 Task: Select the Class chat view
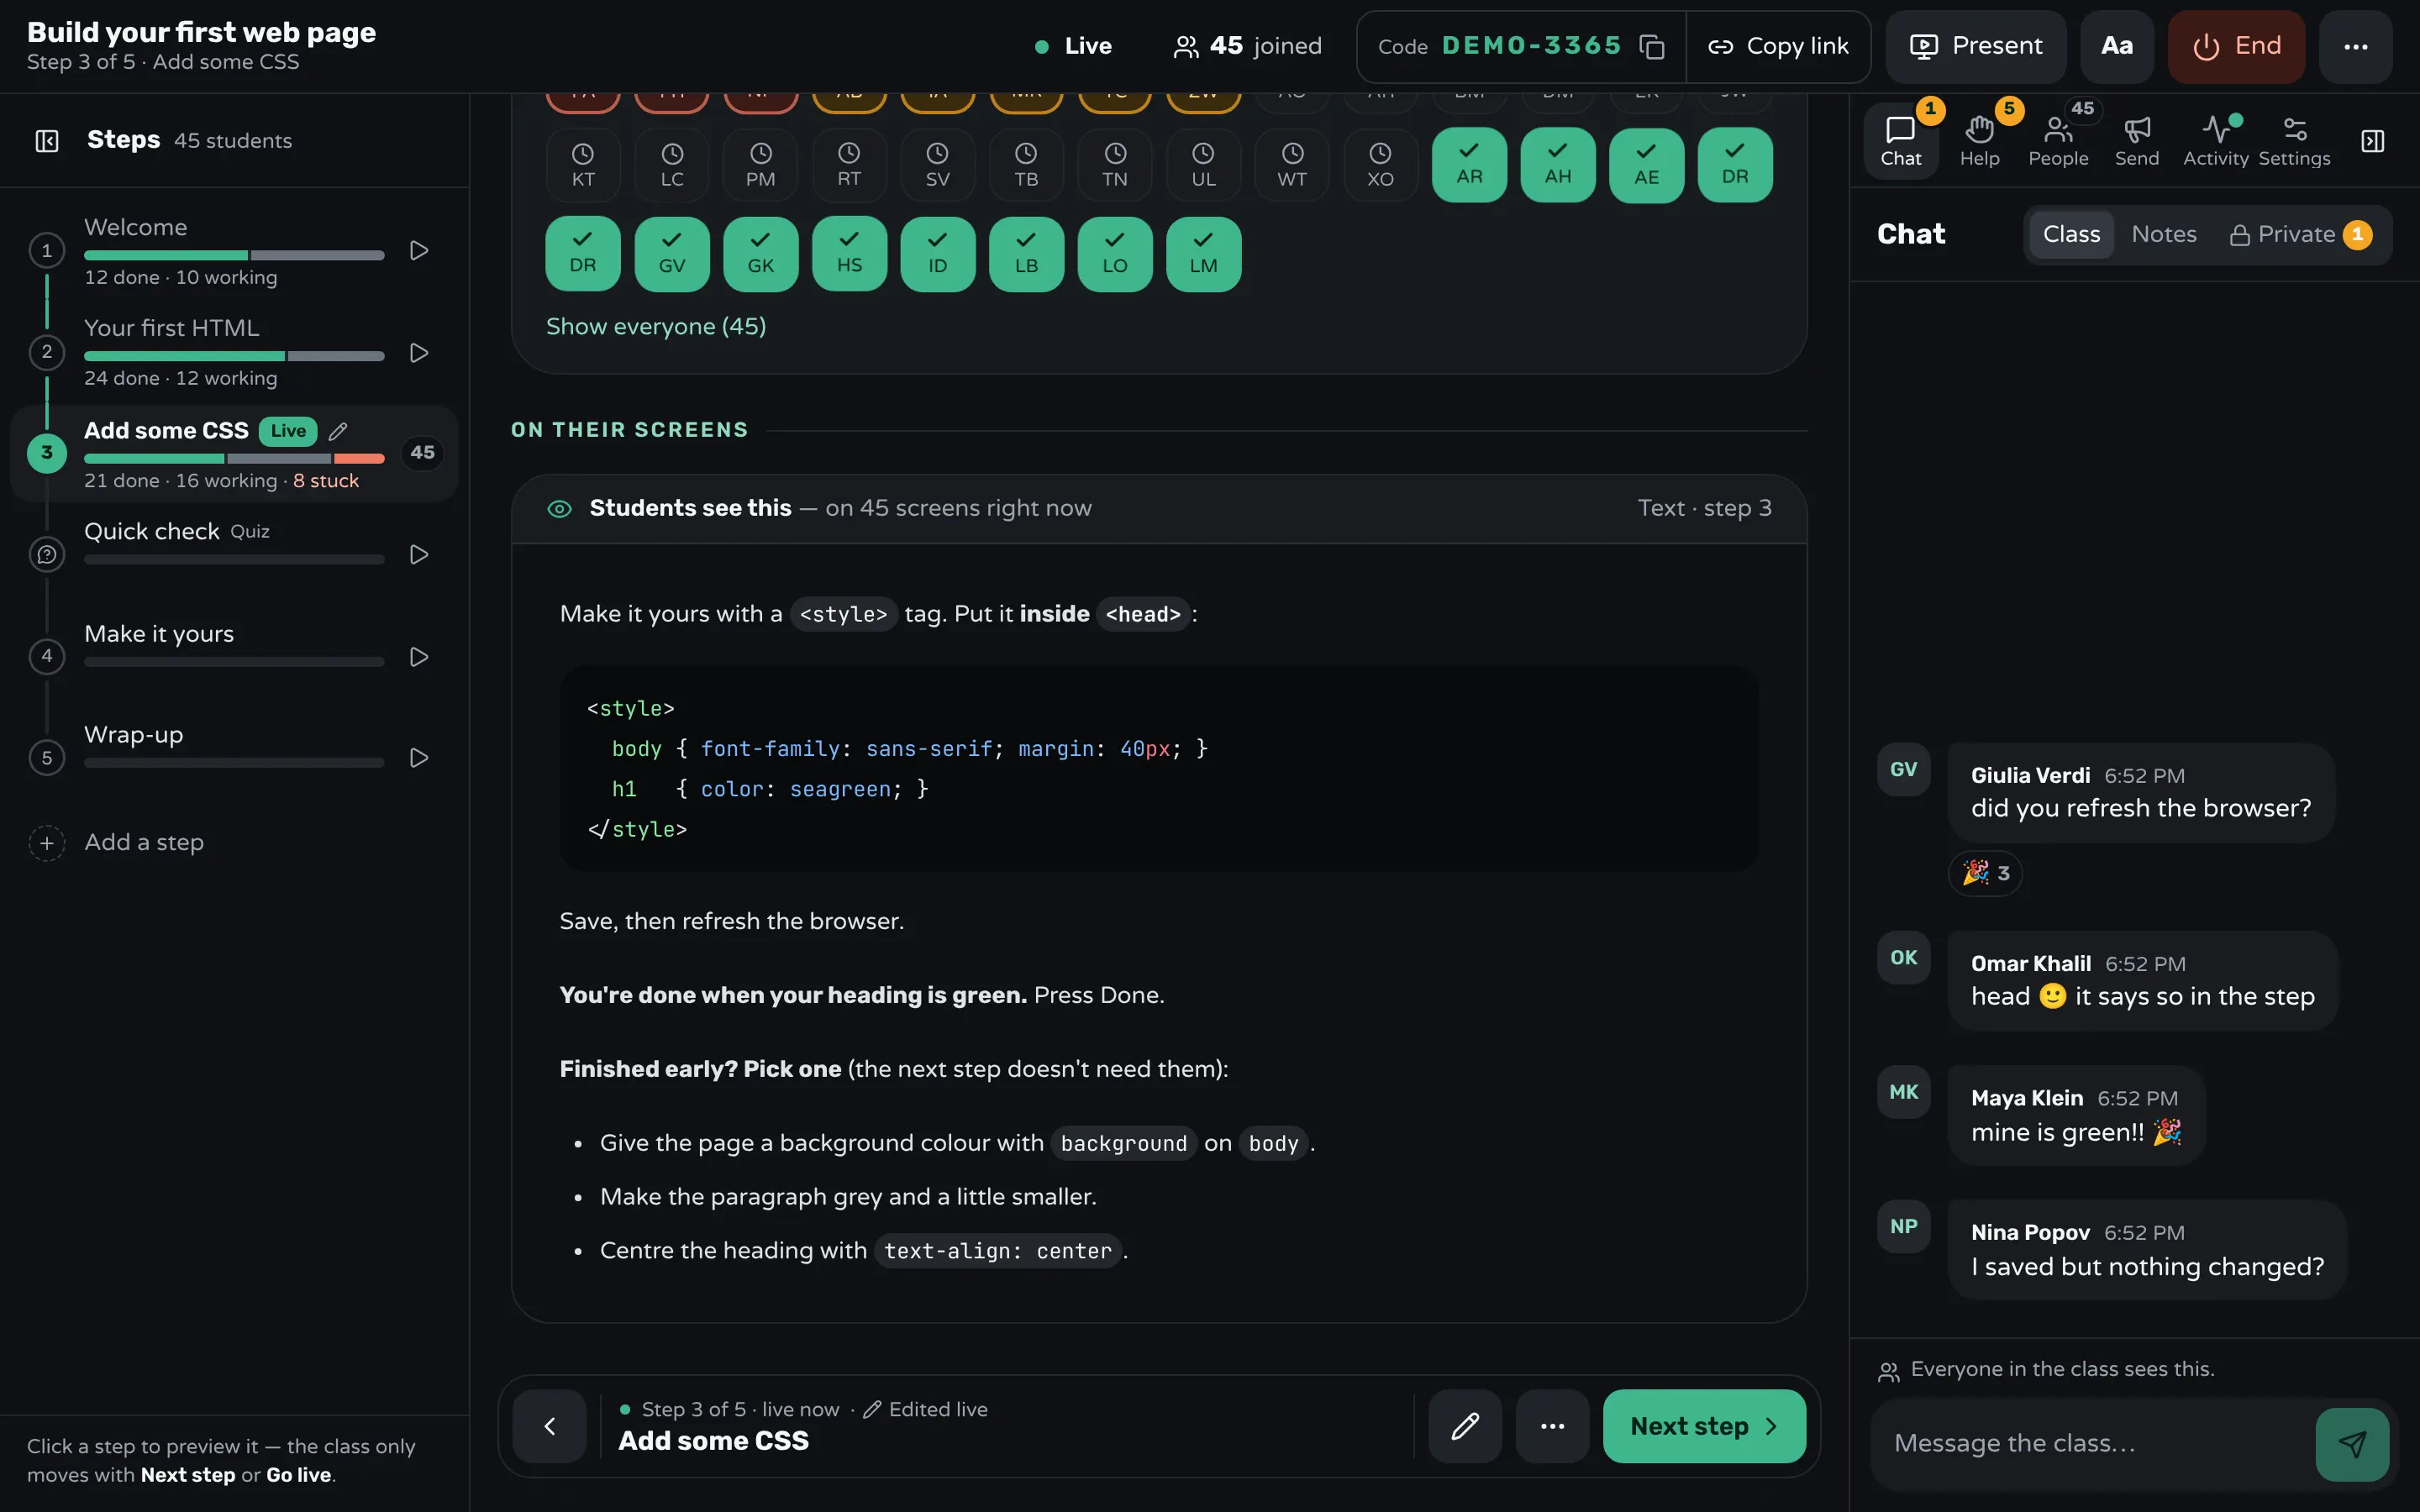pyautogui.click(x=2071, y=235)
